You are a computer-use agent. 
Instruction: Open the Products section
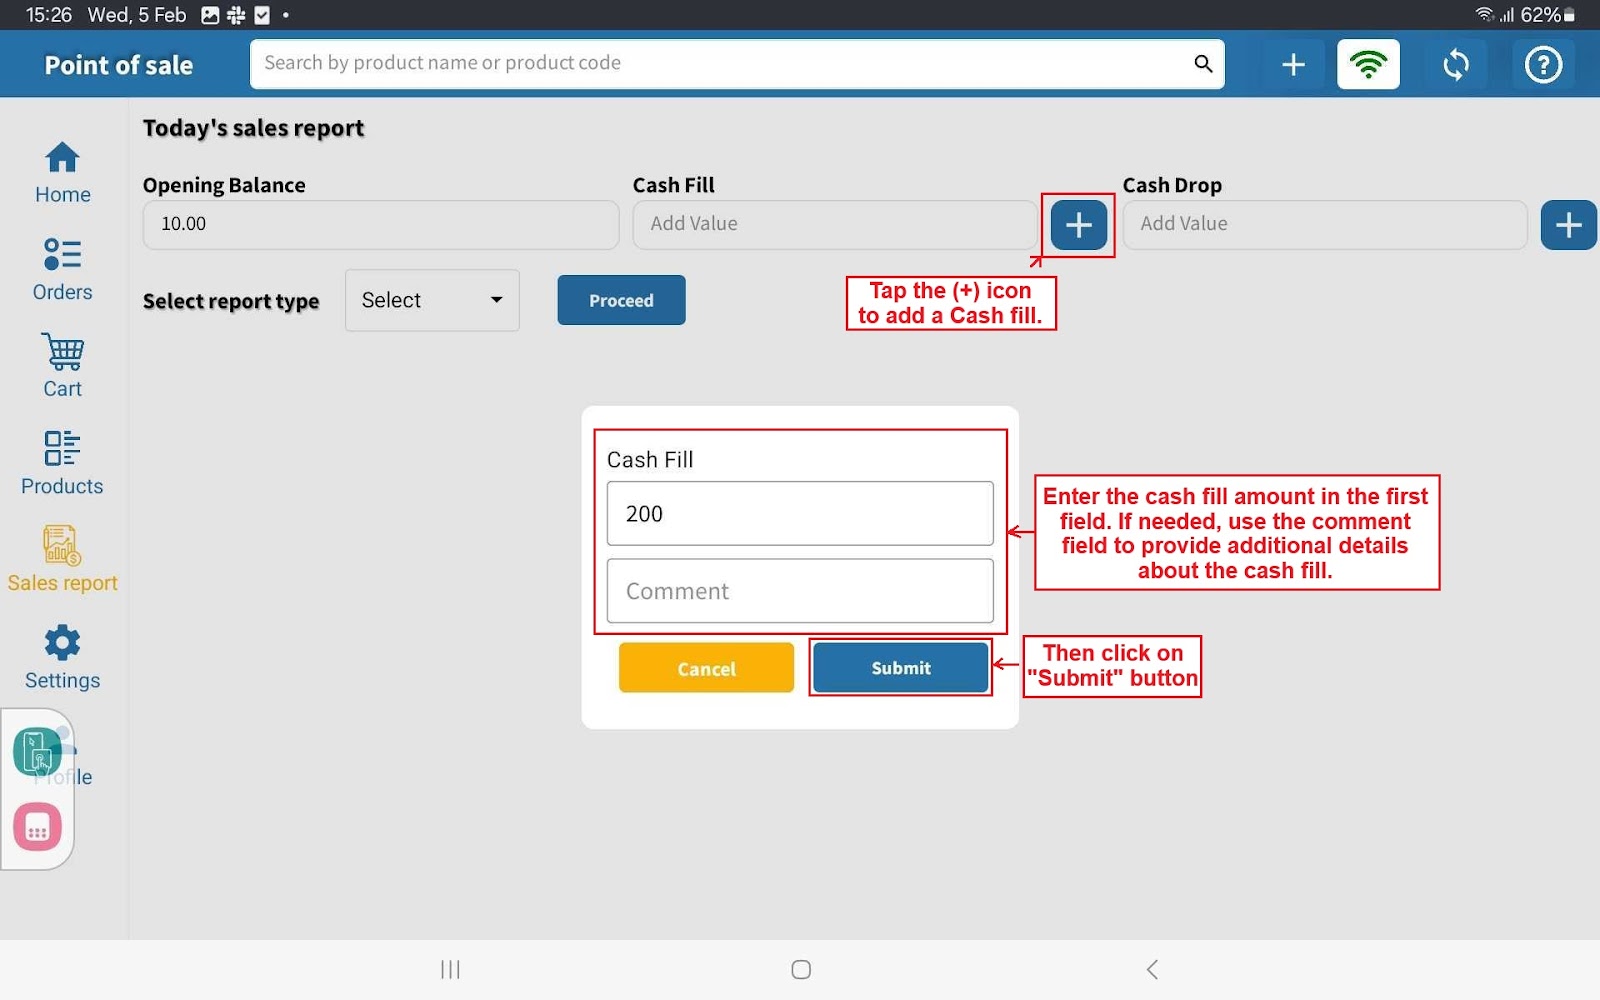[62, 463]
